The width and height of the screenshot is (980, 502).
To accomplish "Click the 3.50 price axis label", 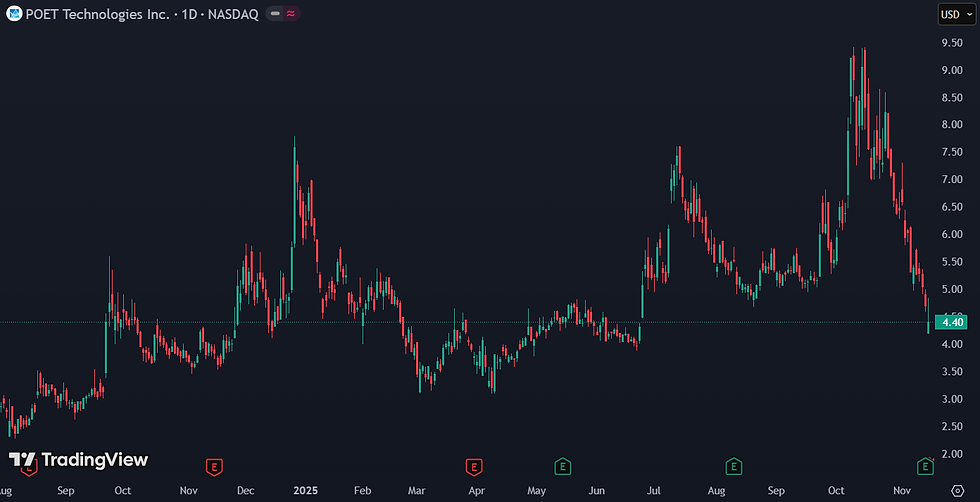I will coord(952,372).
